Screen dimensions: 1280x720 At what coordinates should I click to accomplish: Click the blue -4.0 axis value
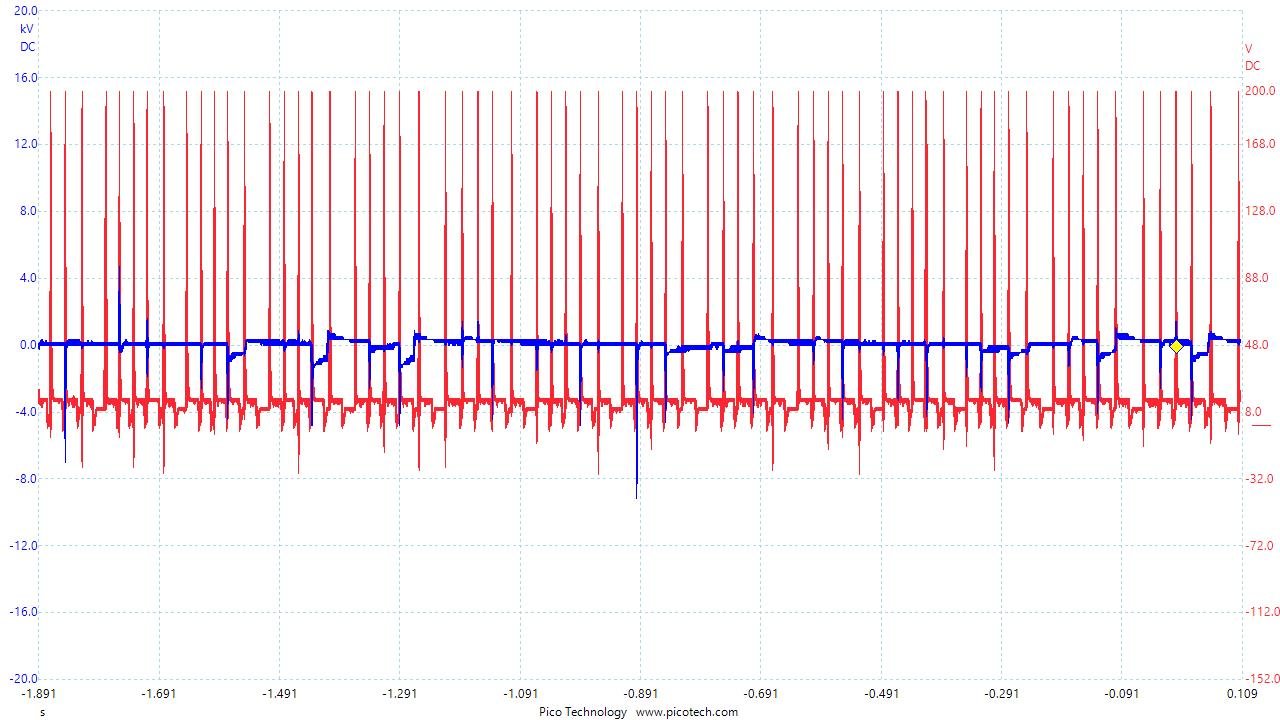coord(25,412)
